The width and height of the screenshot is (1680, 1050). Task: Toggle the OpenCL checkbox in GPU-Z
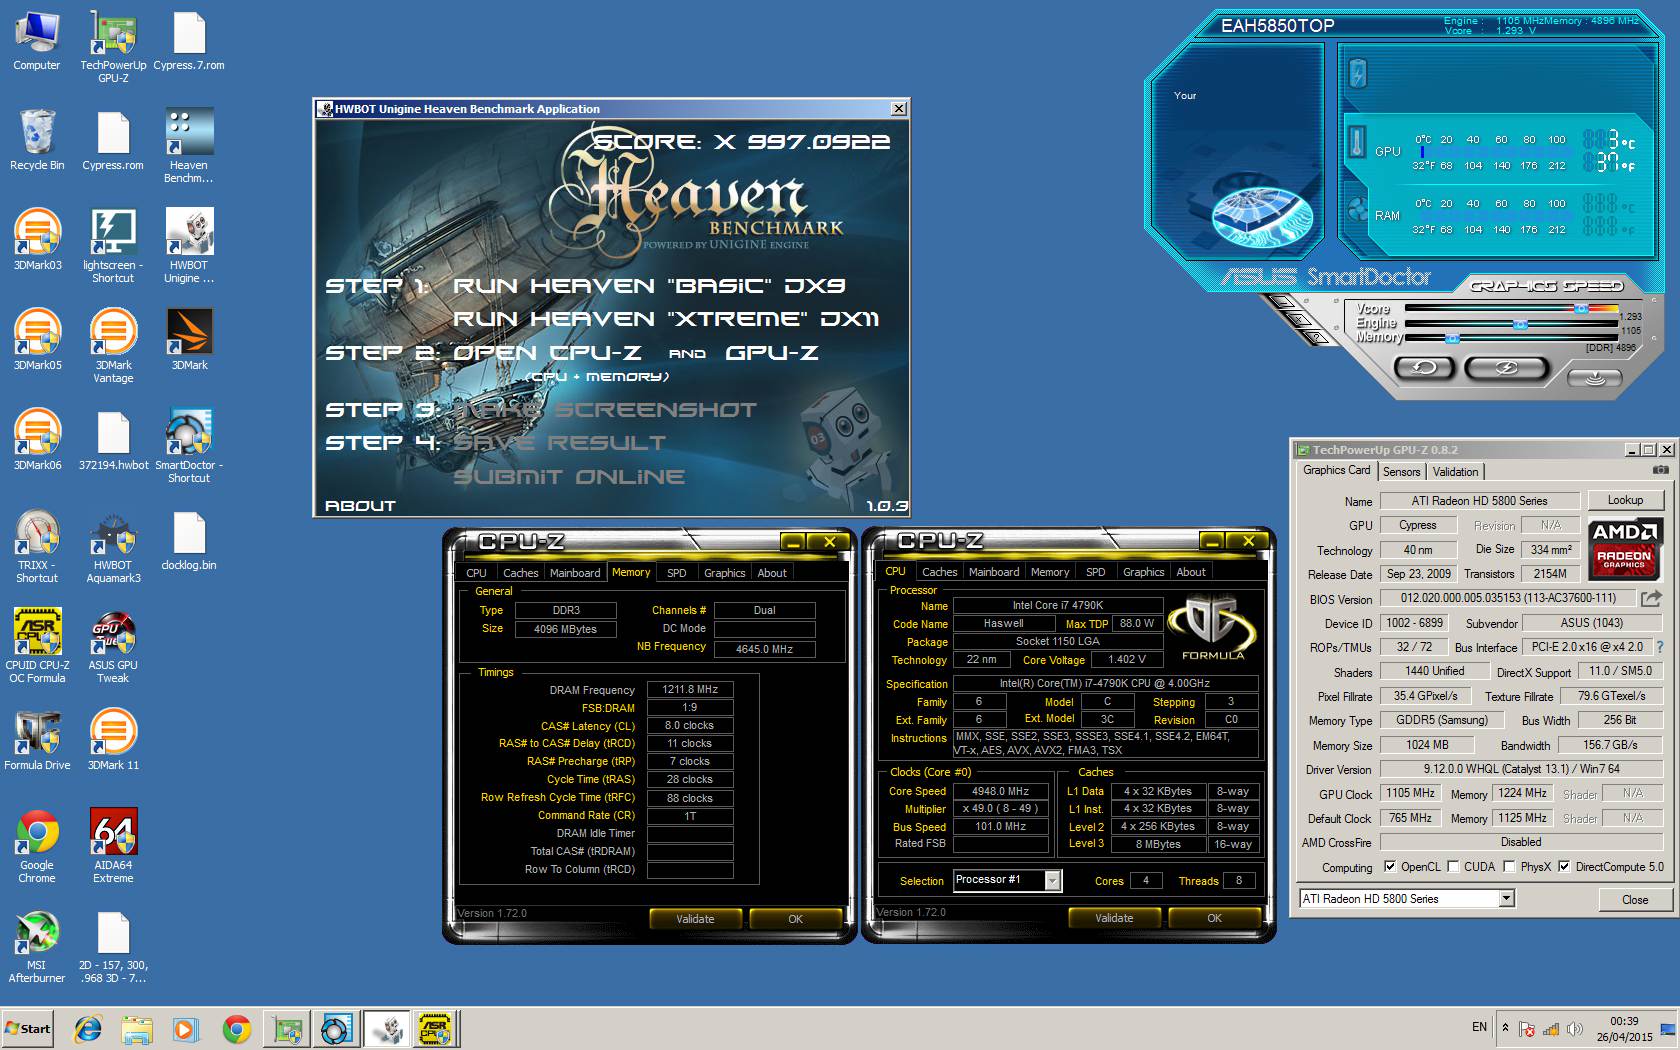click(1389, 867)
